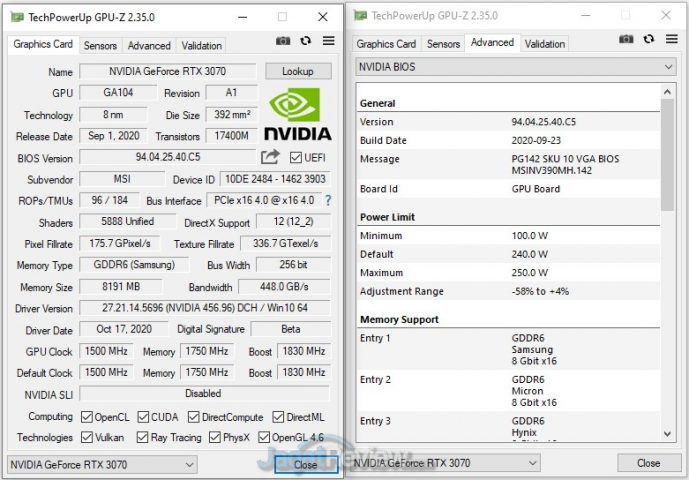Click the Lookup button

point(298,71)
